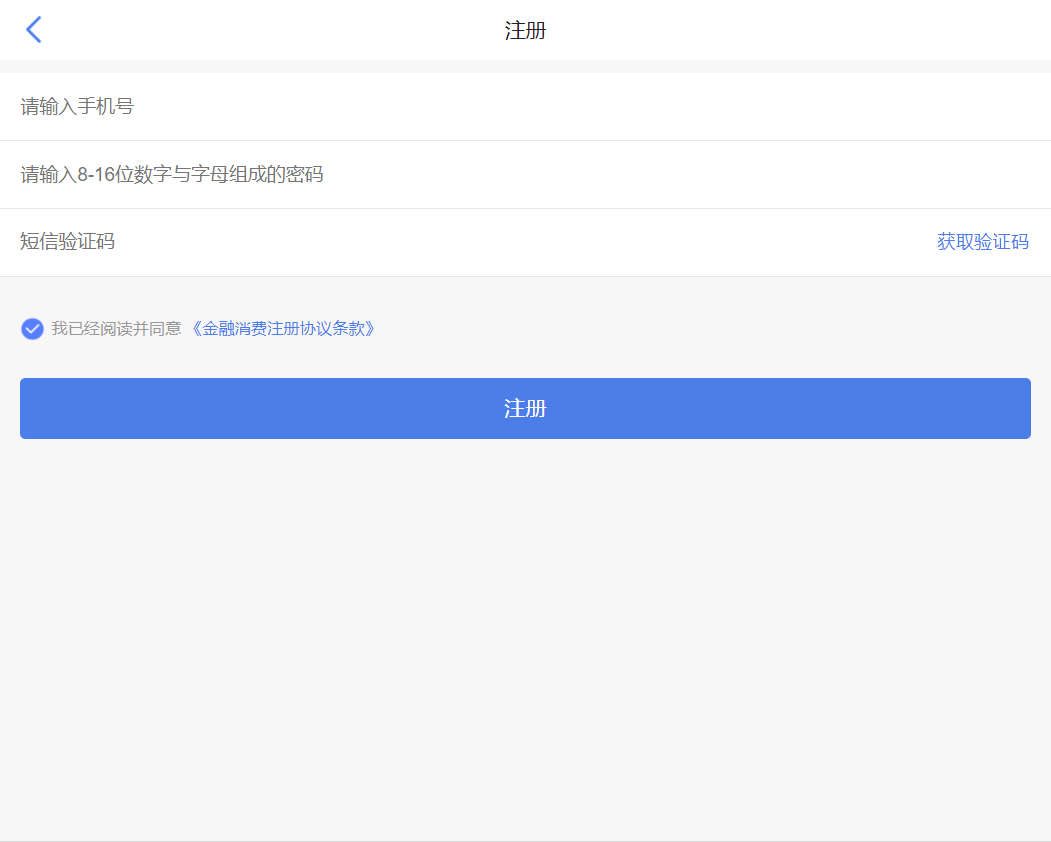Go back from the 注册 page

(x=34, y=30)
